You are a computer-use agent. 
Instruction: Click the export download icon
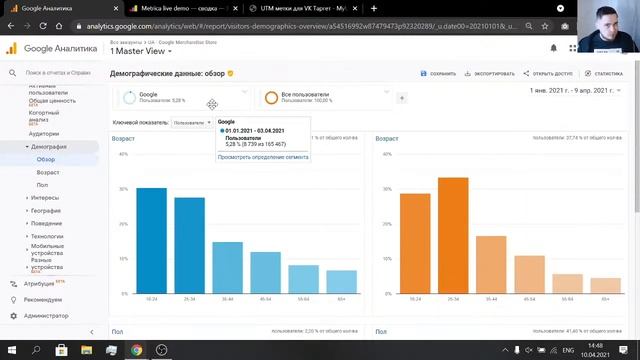468,73
